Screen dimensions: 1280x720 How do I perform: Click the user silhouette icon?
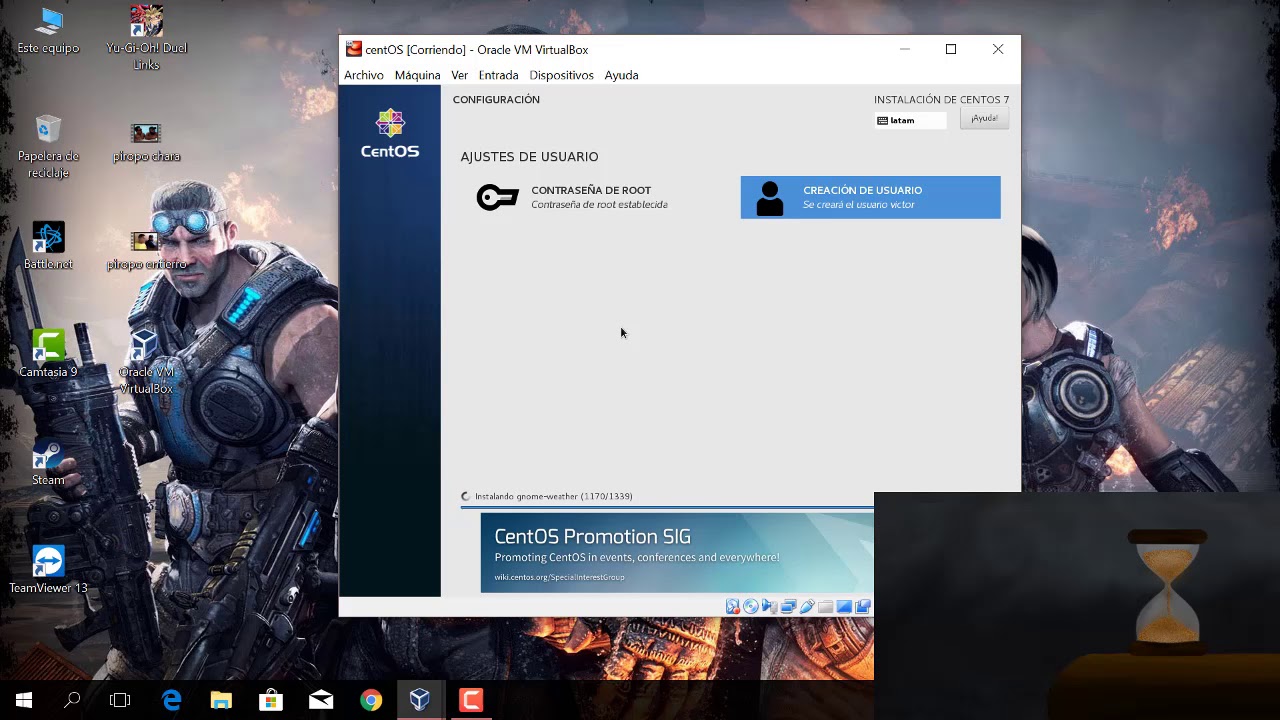(770, 198)
